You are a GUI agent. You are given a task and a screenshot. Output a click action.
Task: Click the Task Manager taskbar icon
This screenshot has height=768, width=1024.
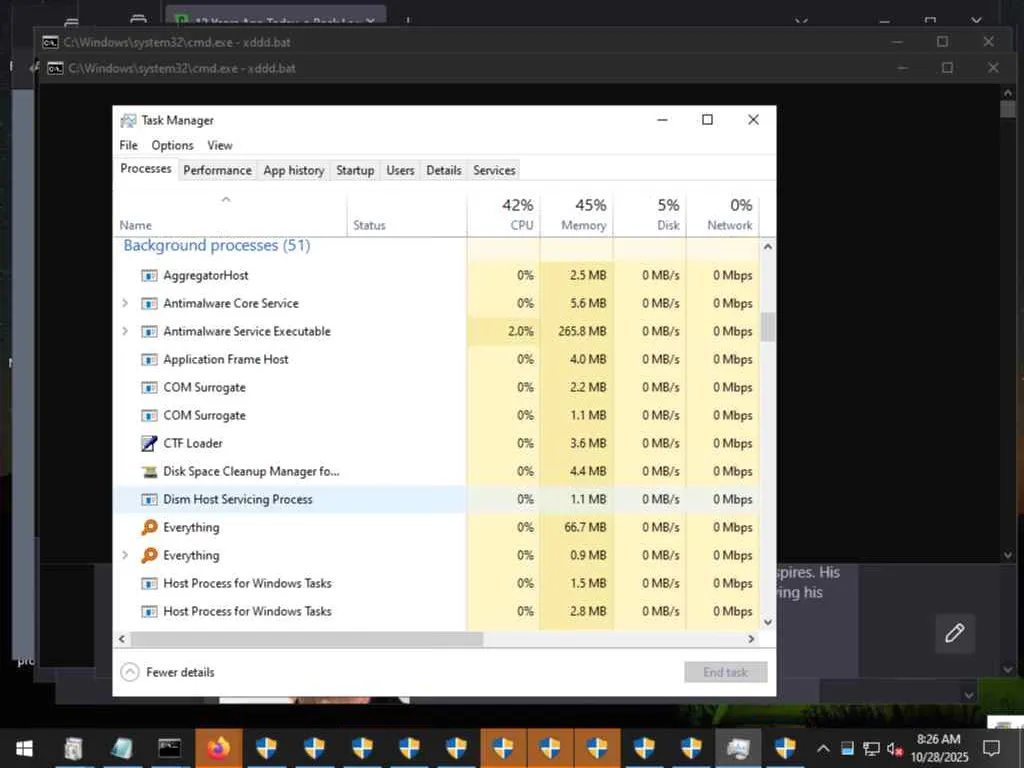click(x=737, y=748)
